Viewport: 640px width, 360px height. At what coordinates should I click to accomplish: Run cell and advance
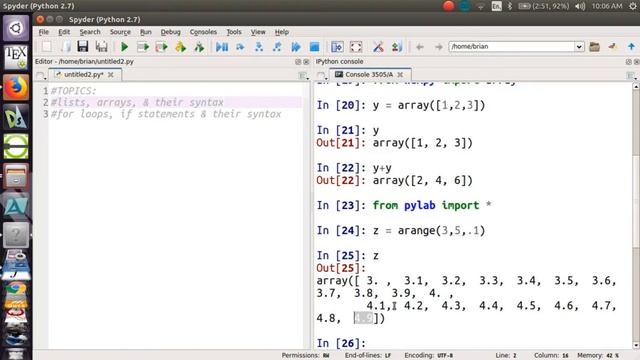162,47
